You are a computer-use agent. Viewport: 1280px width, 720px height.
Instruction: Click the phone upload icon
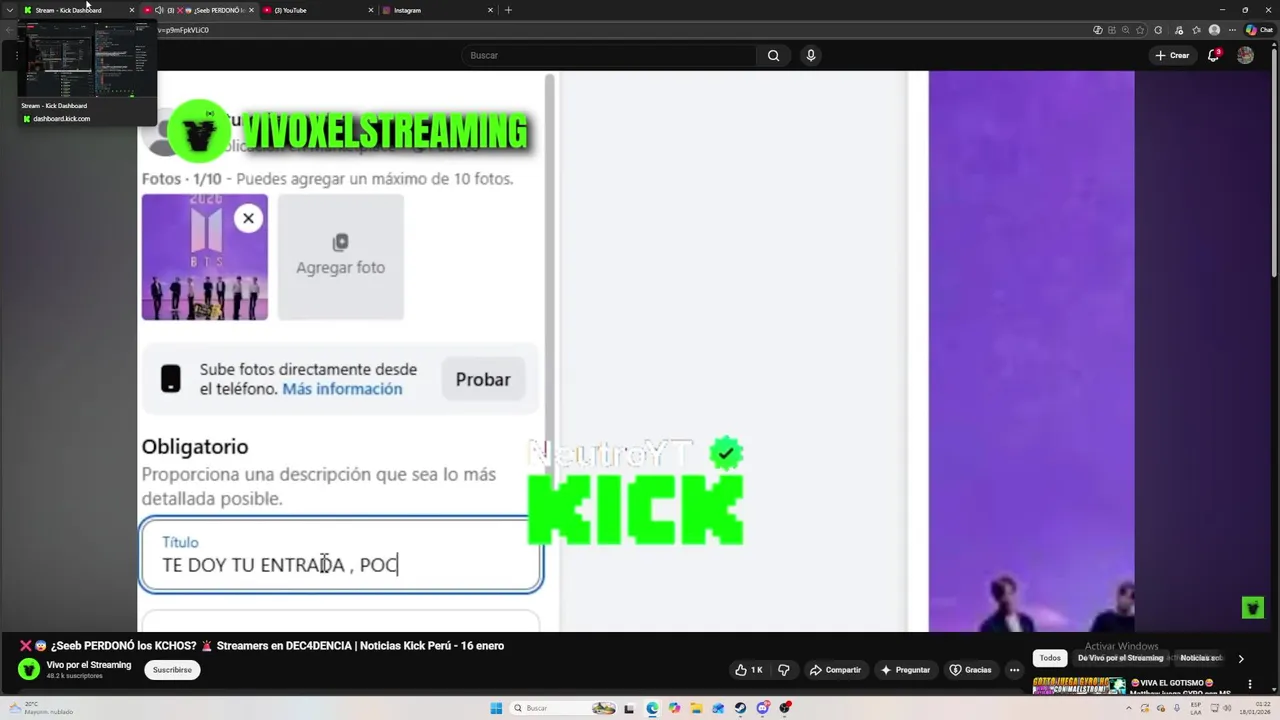tap(171, 379)
